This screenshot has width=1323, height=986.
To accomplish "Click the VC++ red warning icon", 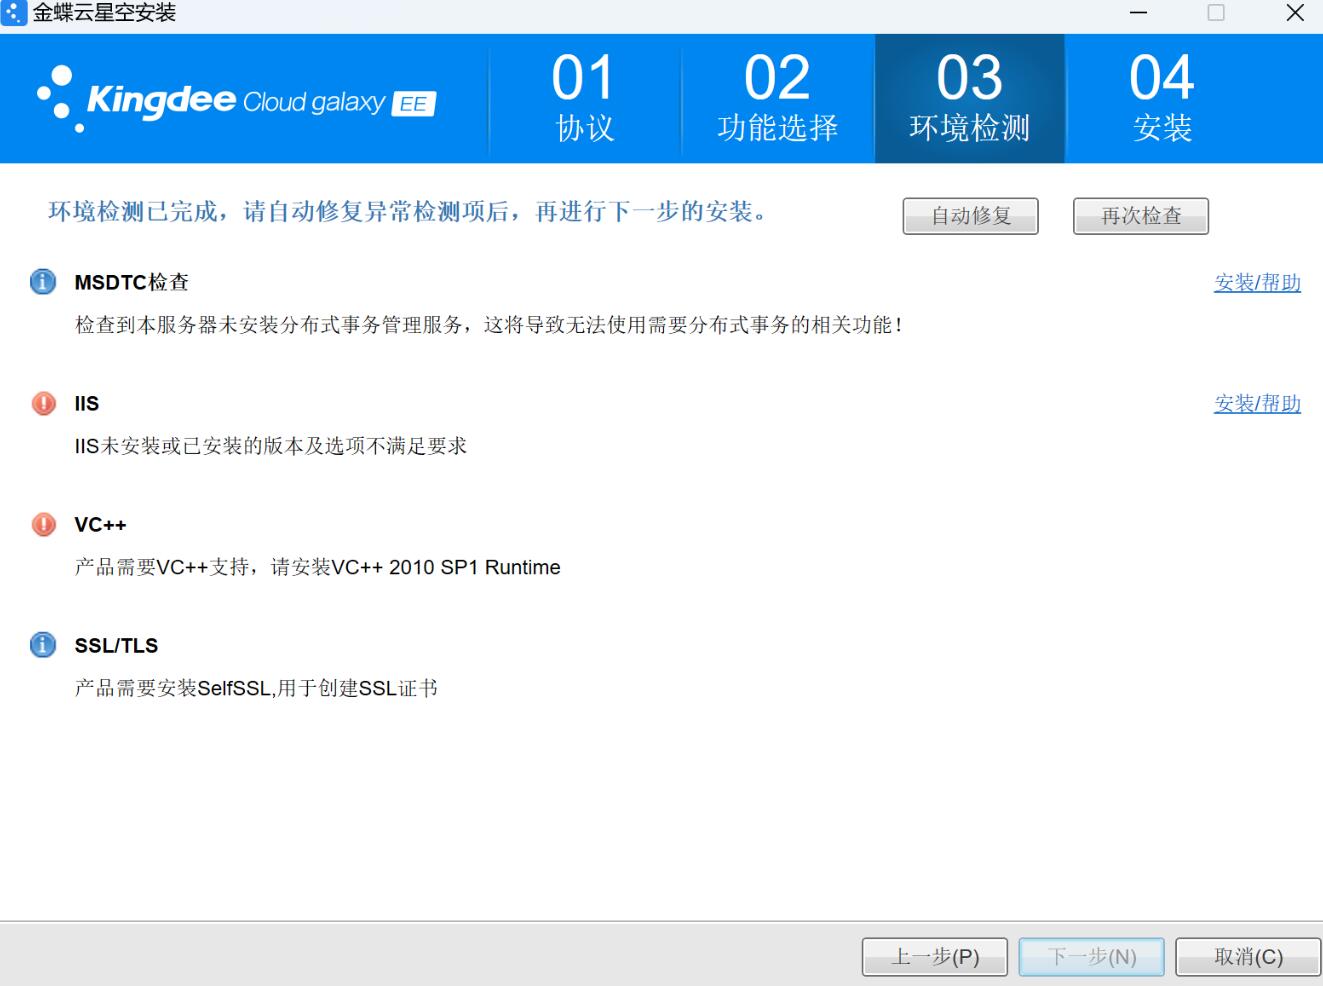I will (x=44, y=524).
